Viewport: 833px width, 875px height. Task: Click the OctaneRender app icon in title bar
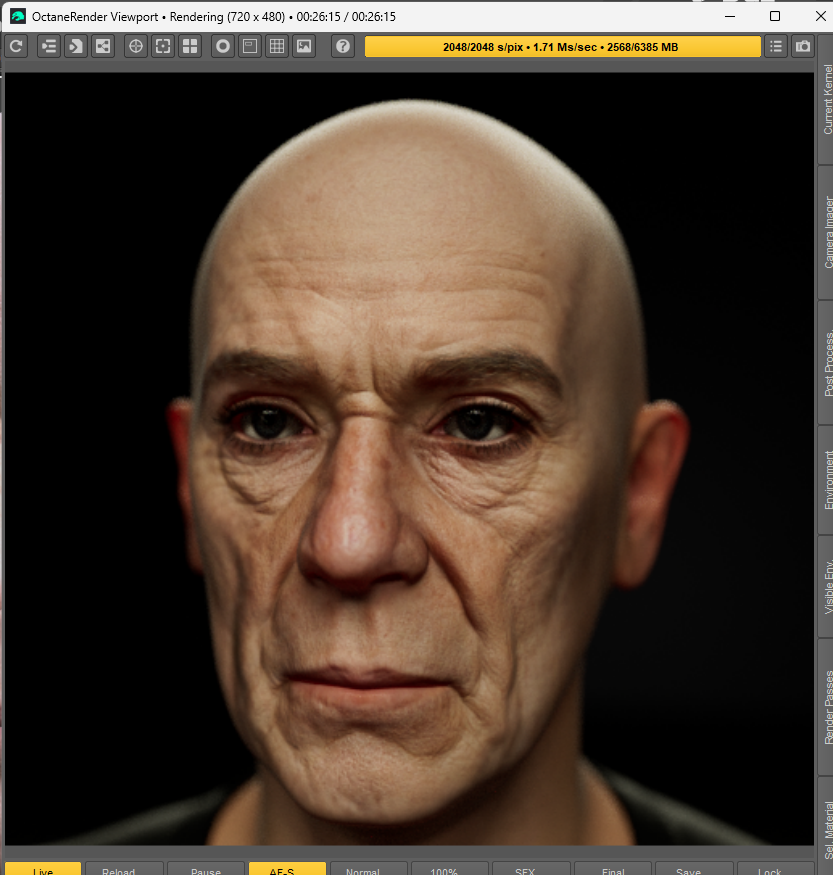tap(18, 16)
